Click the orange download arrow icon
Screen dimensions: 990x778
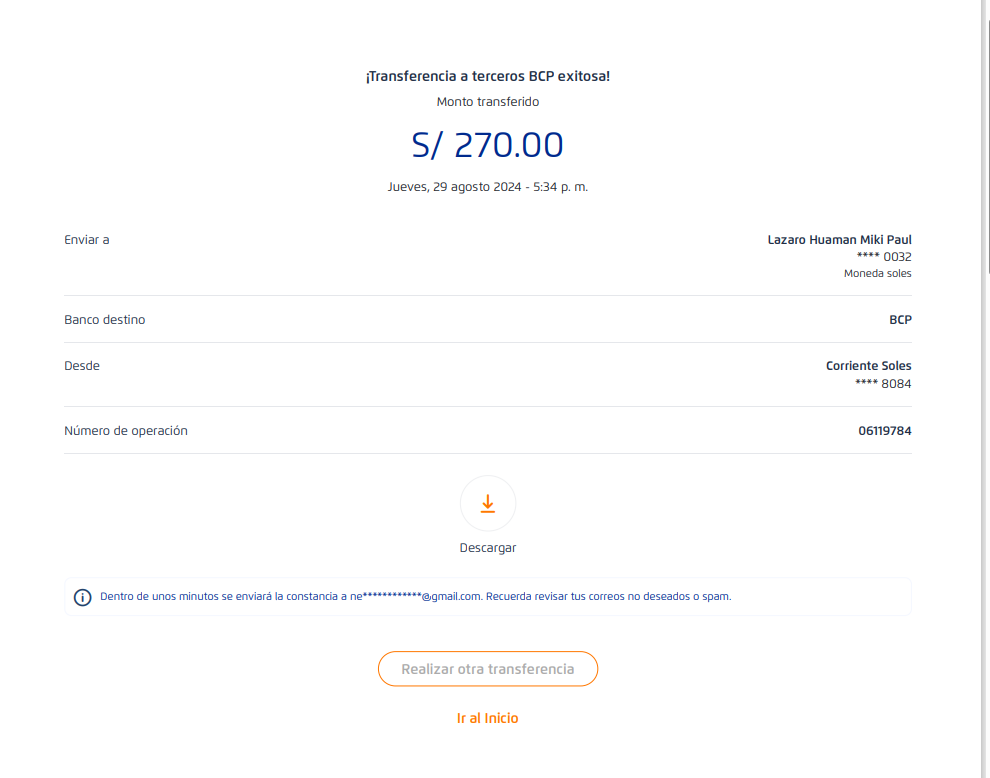(488, 503)
